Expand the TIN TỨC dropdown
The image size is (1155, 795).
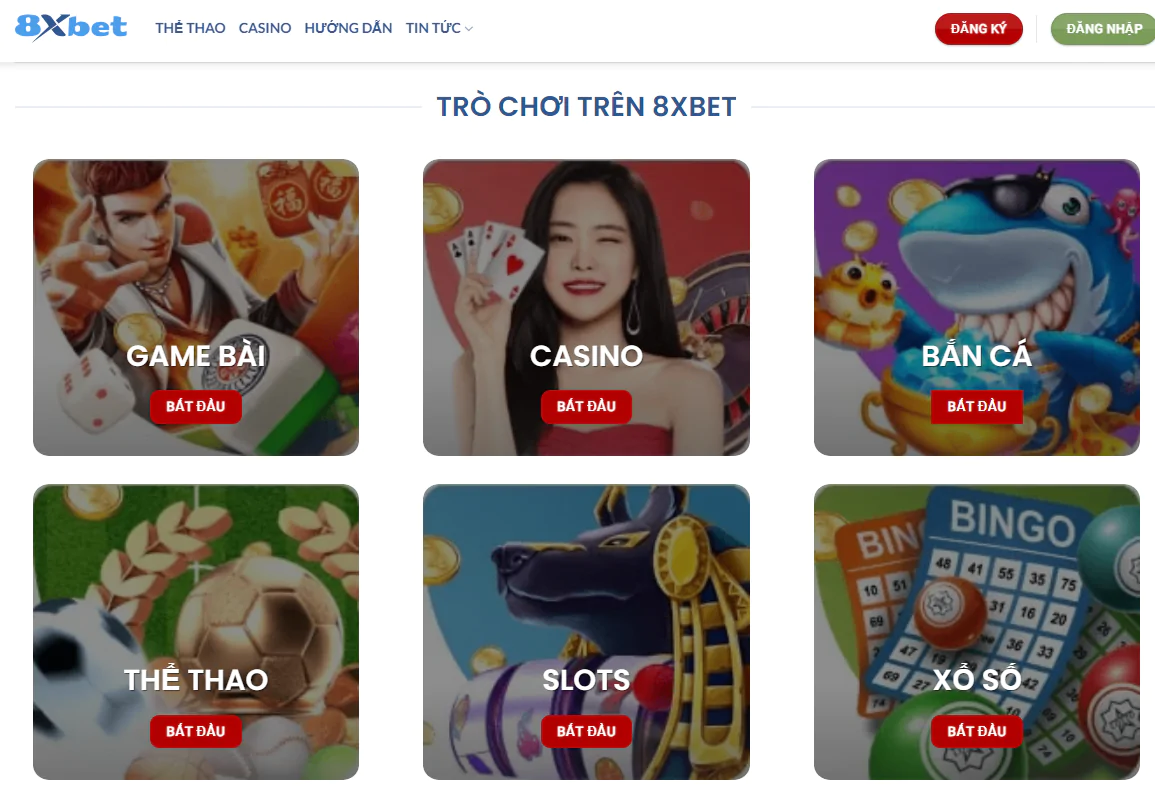[x=439, y=28]
